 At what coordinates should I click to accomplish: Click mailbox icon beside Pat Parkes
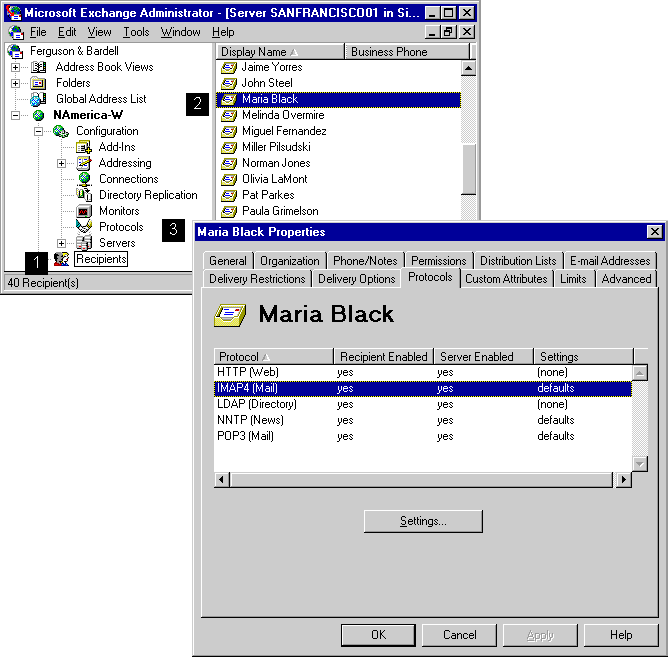(229, 195)
